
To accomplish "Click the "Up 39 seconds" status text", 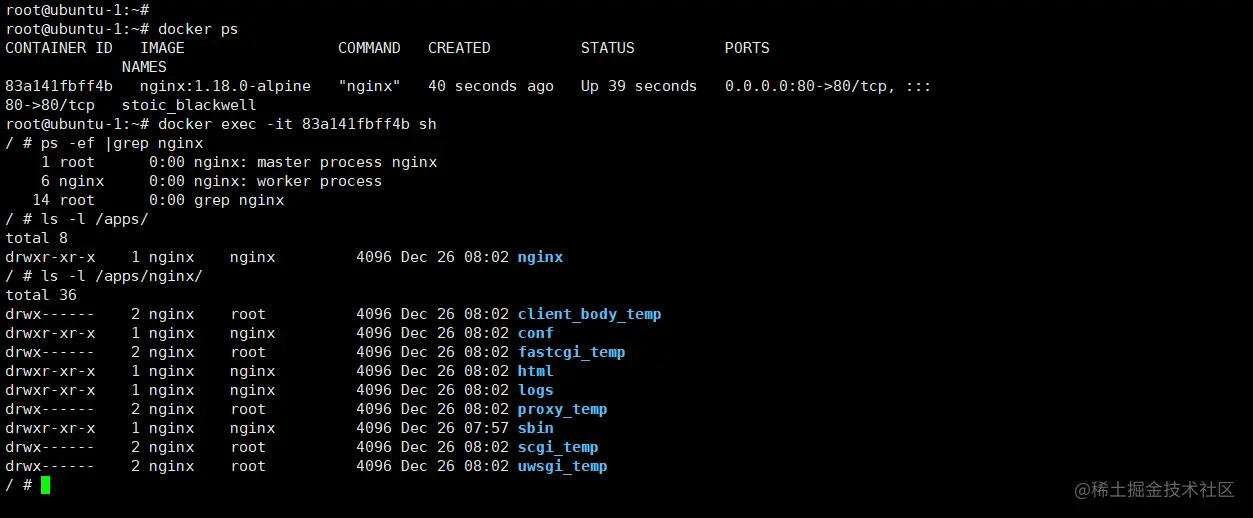I will 638,86.
